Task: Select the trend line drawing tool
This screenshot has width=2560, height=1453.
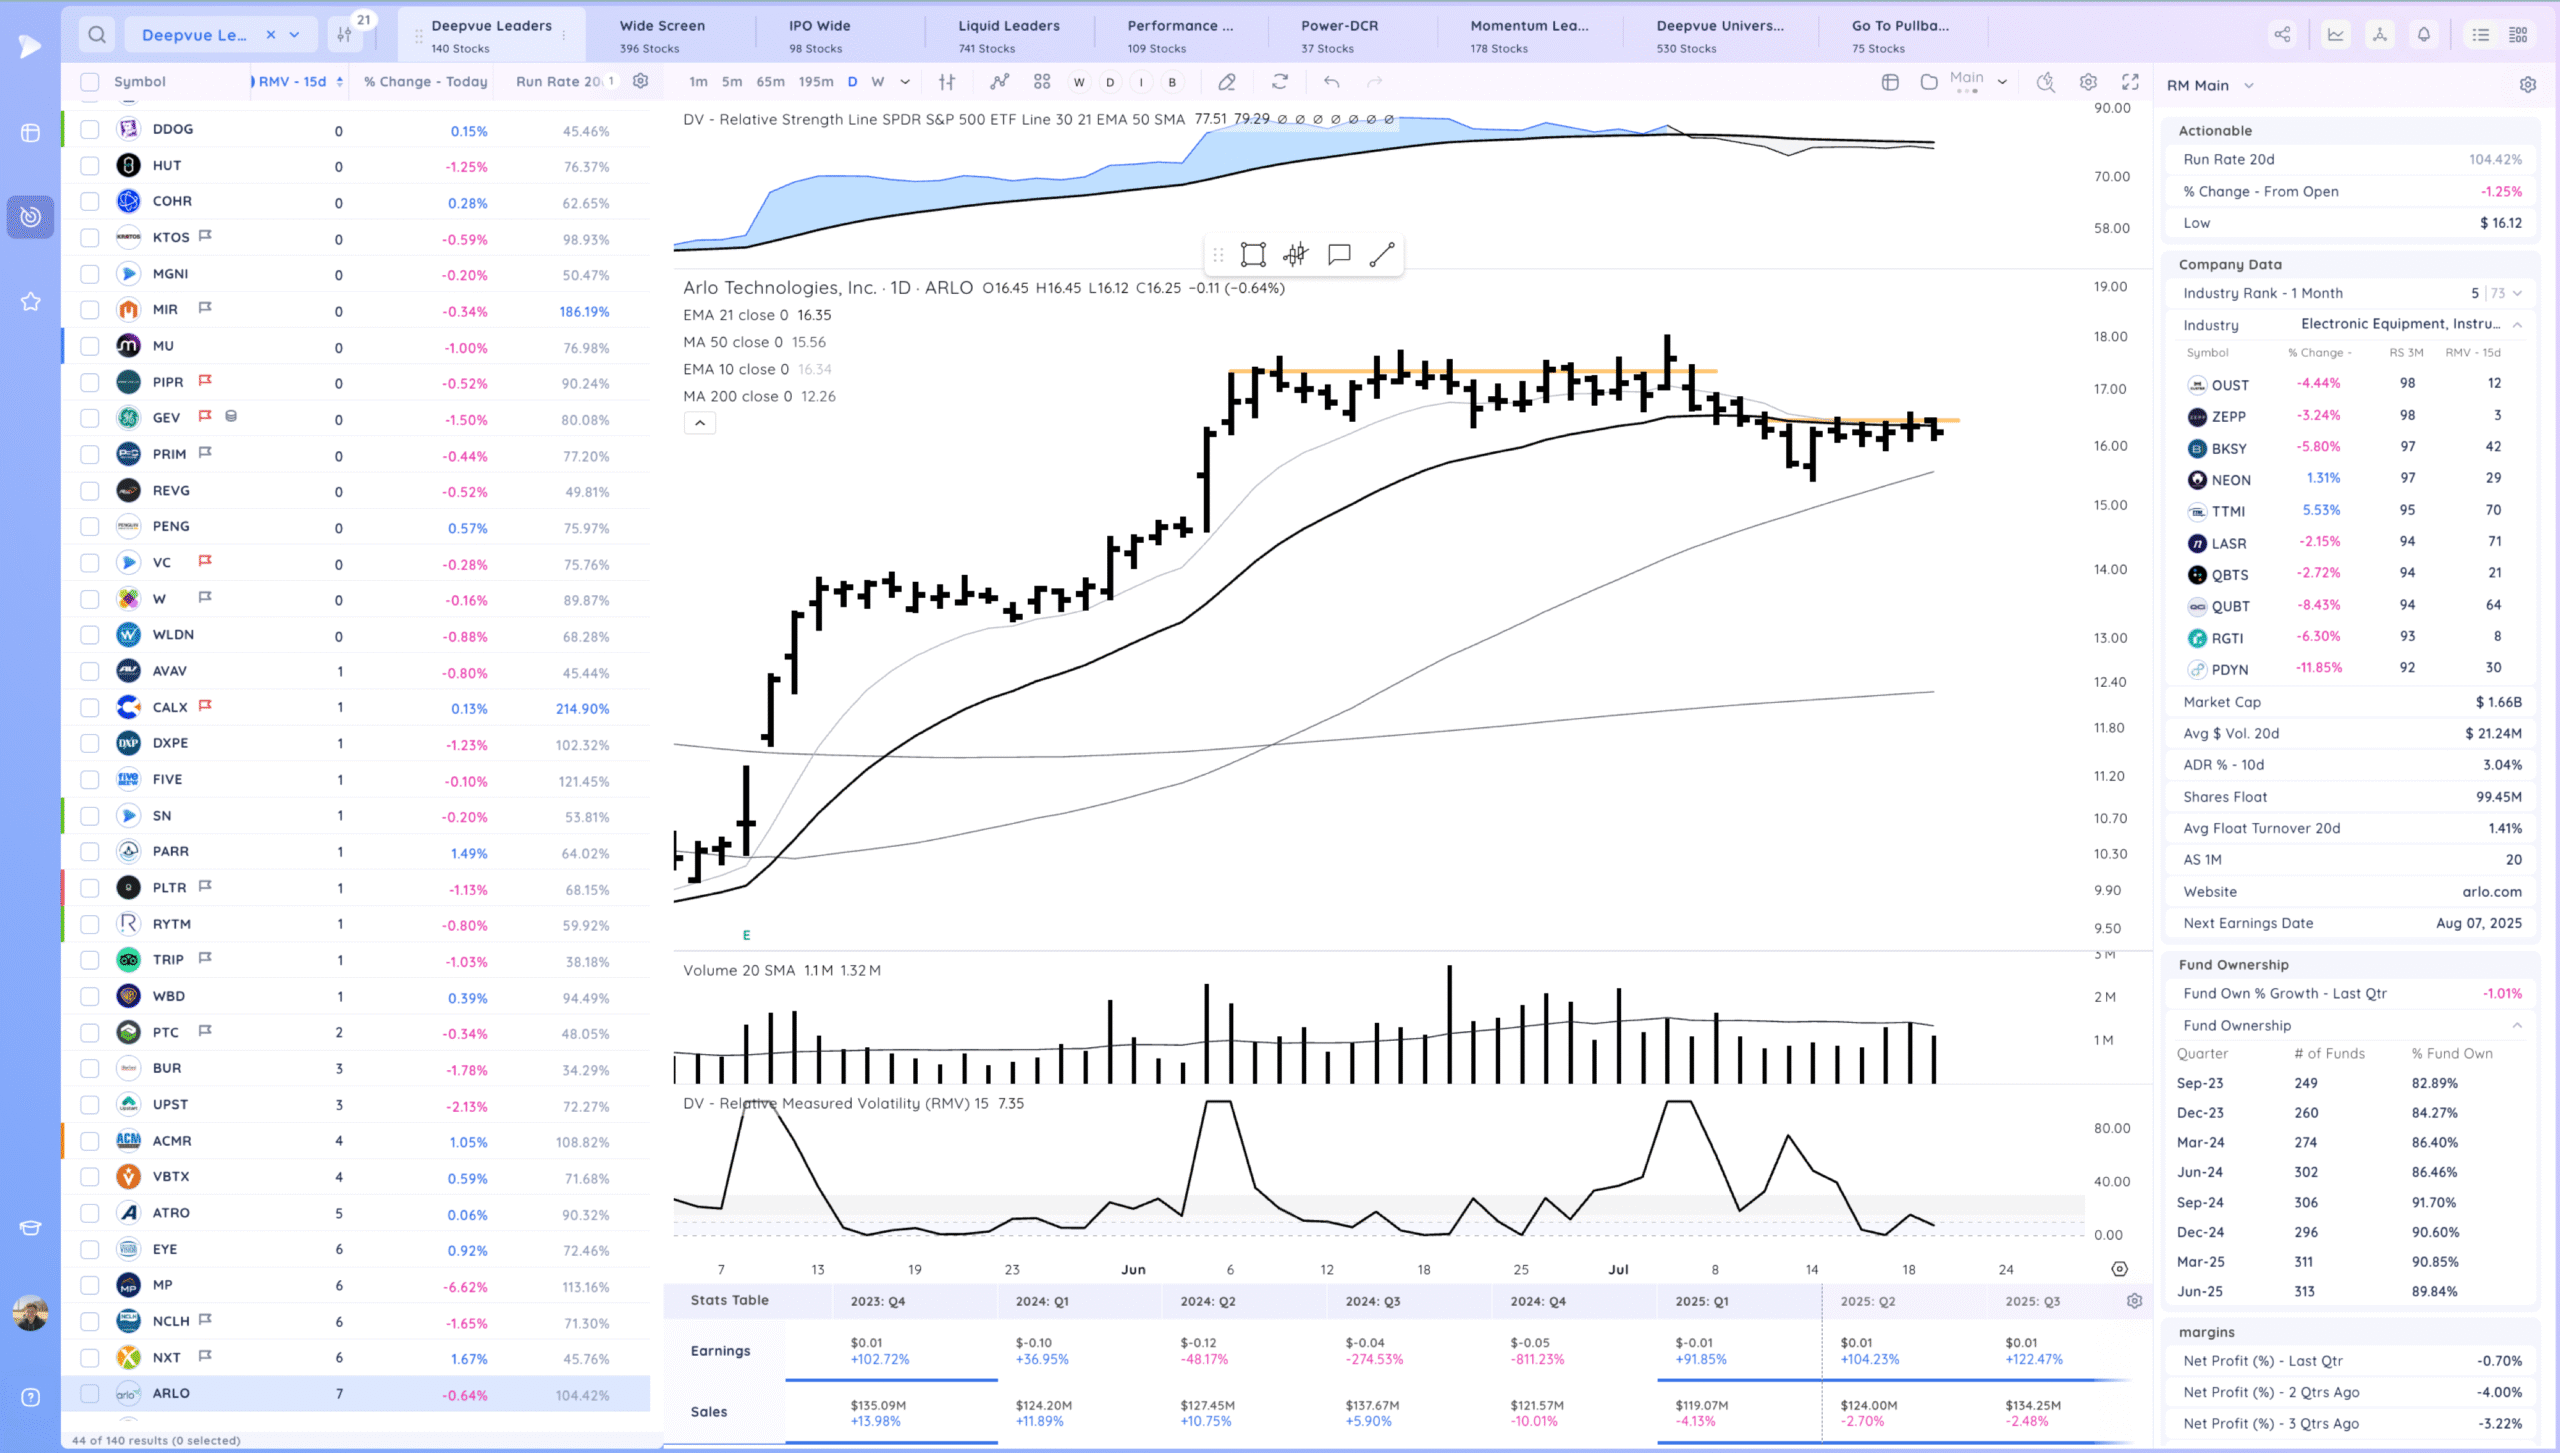Action: tap(1381, 255)
